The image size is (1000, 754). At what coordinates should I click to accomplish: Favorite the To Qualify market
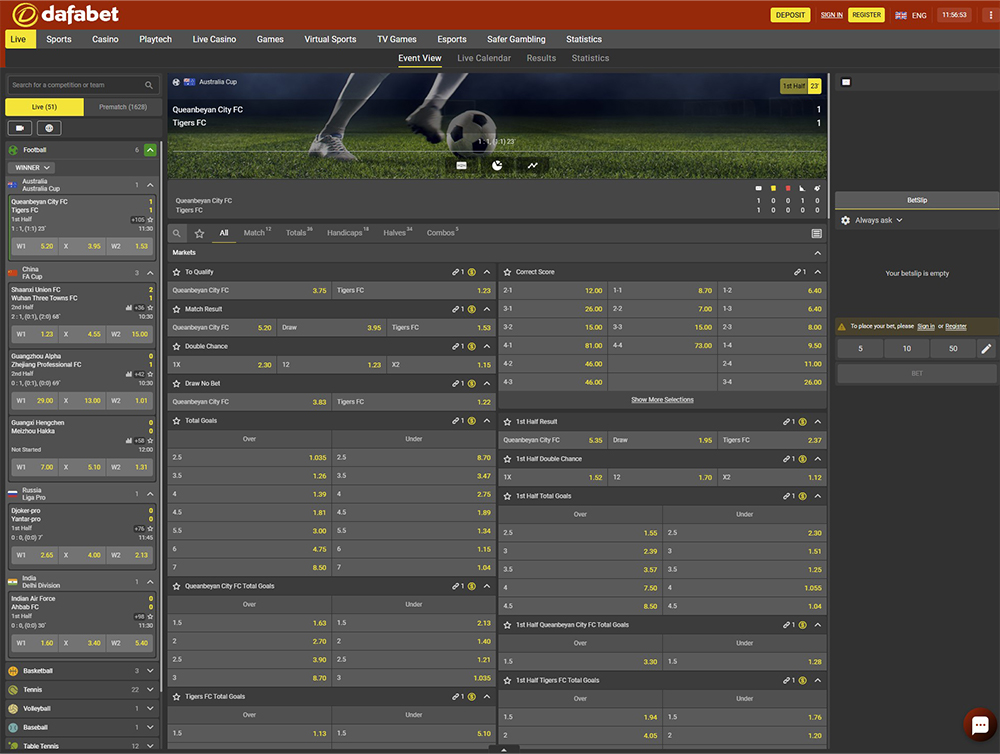(177, 272)
